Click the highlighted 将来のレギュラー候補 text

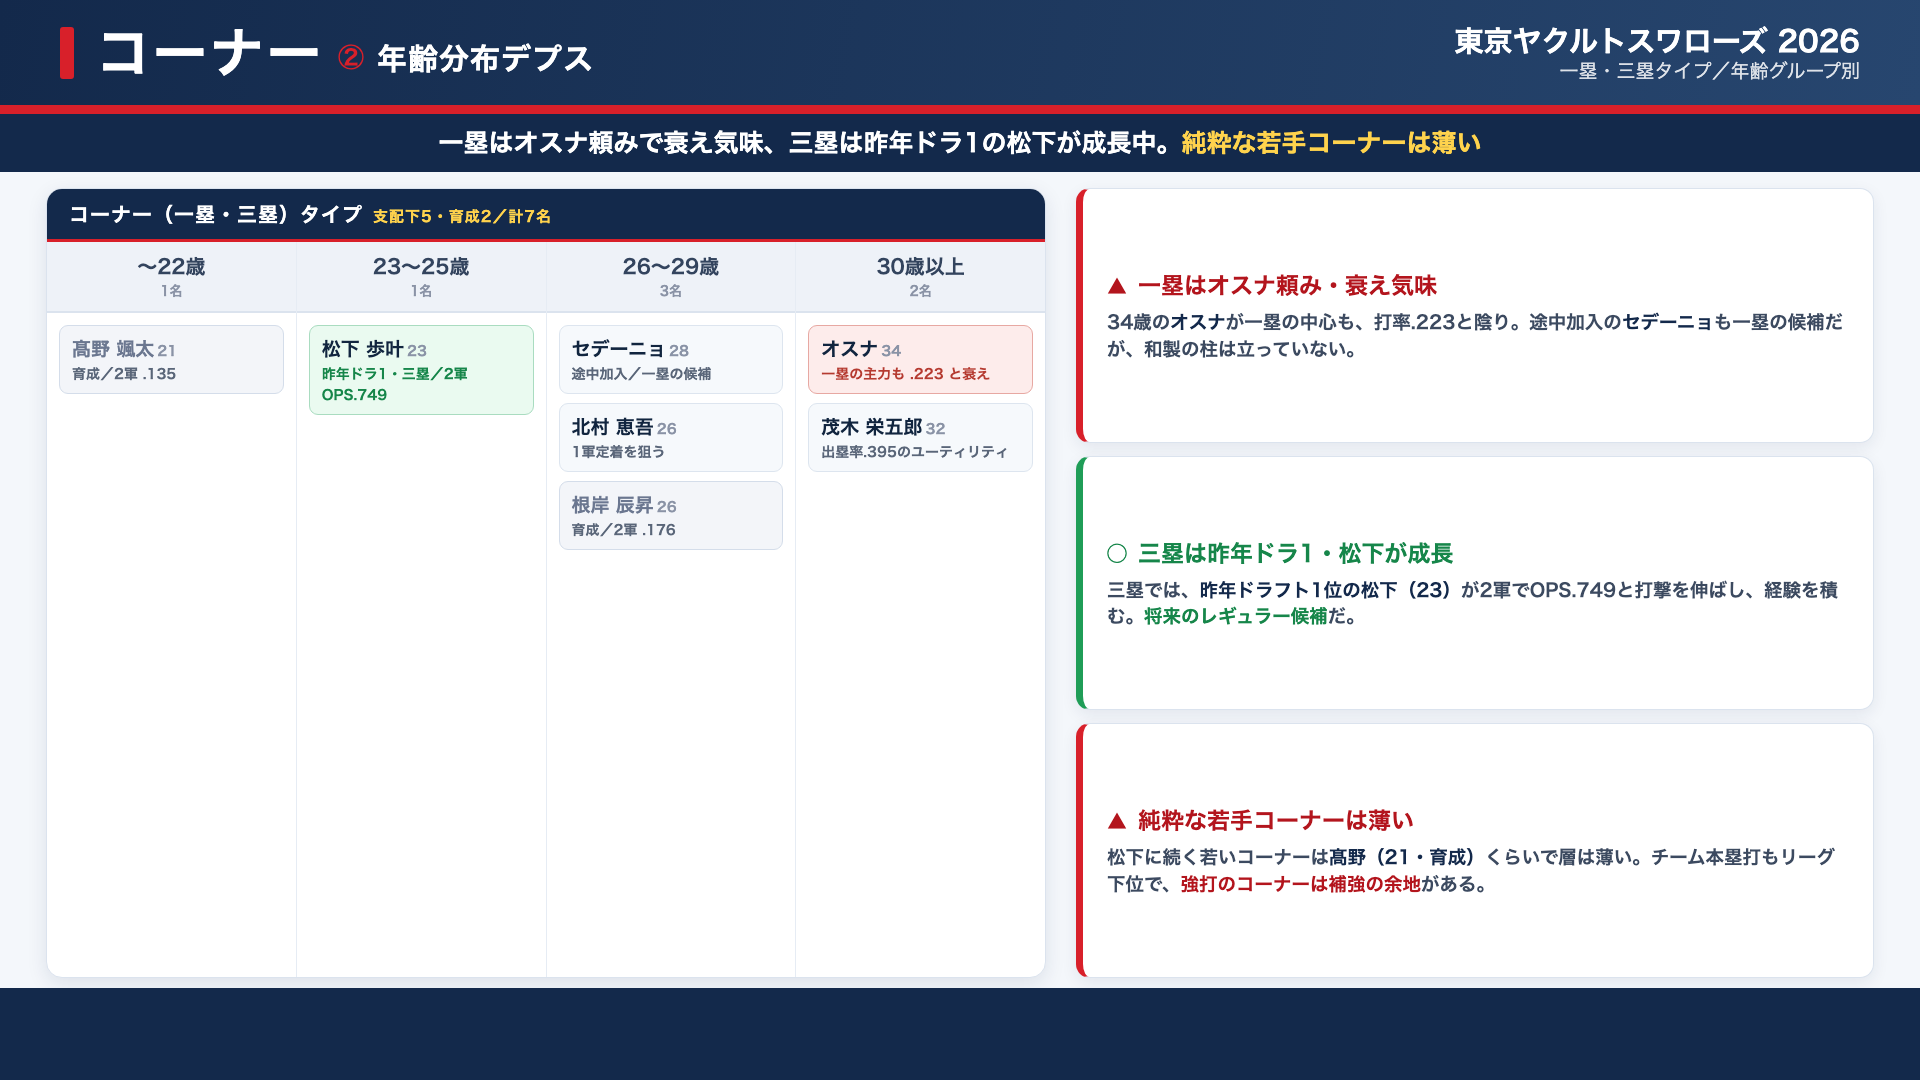click(x=1235, y=616)
